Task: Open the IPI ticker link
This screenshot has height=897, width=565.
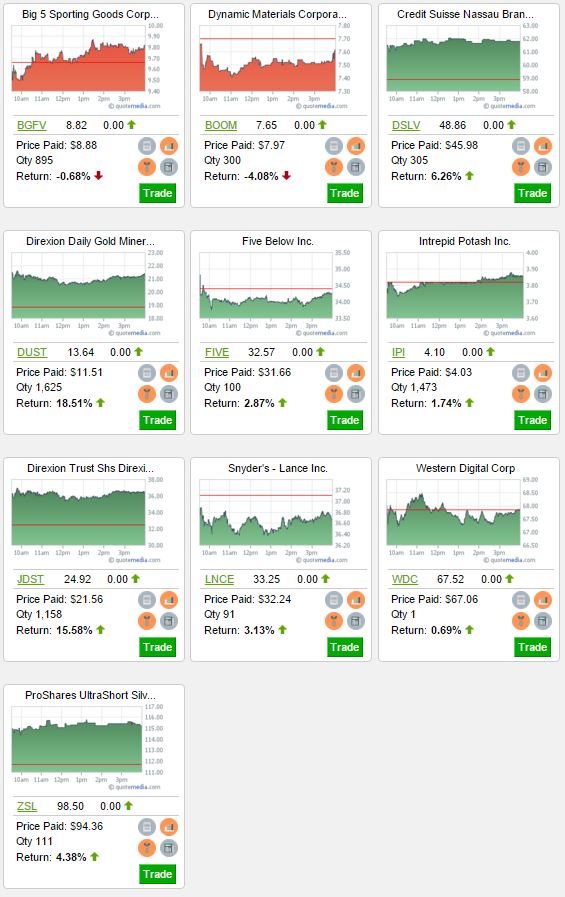Action: tap(399, 352)
